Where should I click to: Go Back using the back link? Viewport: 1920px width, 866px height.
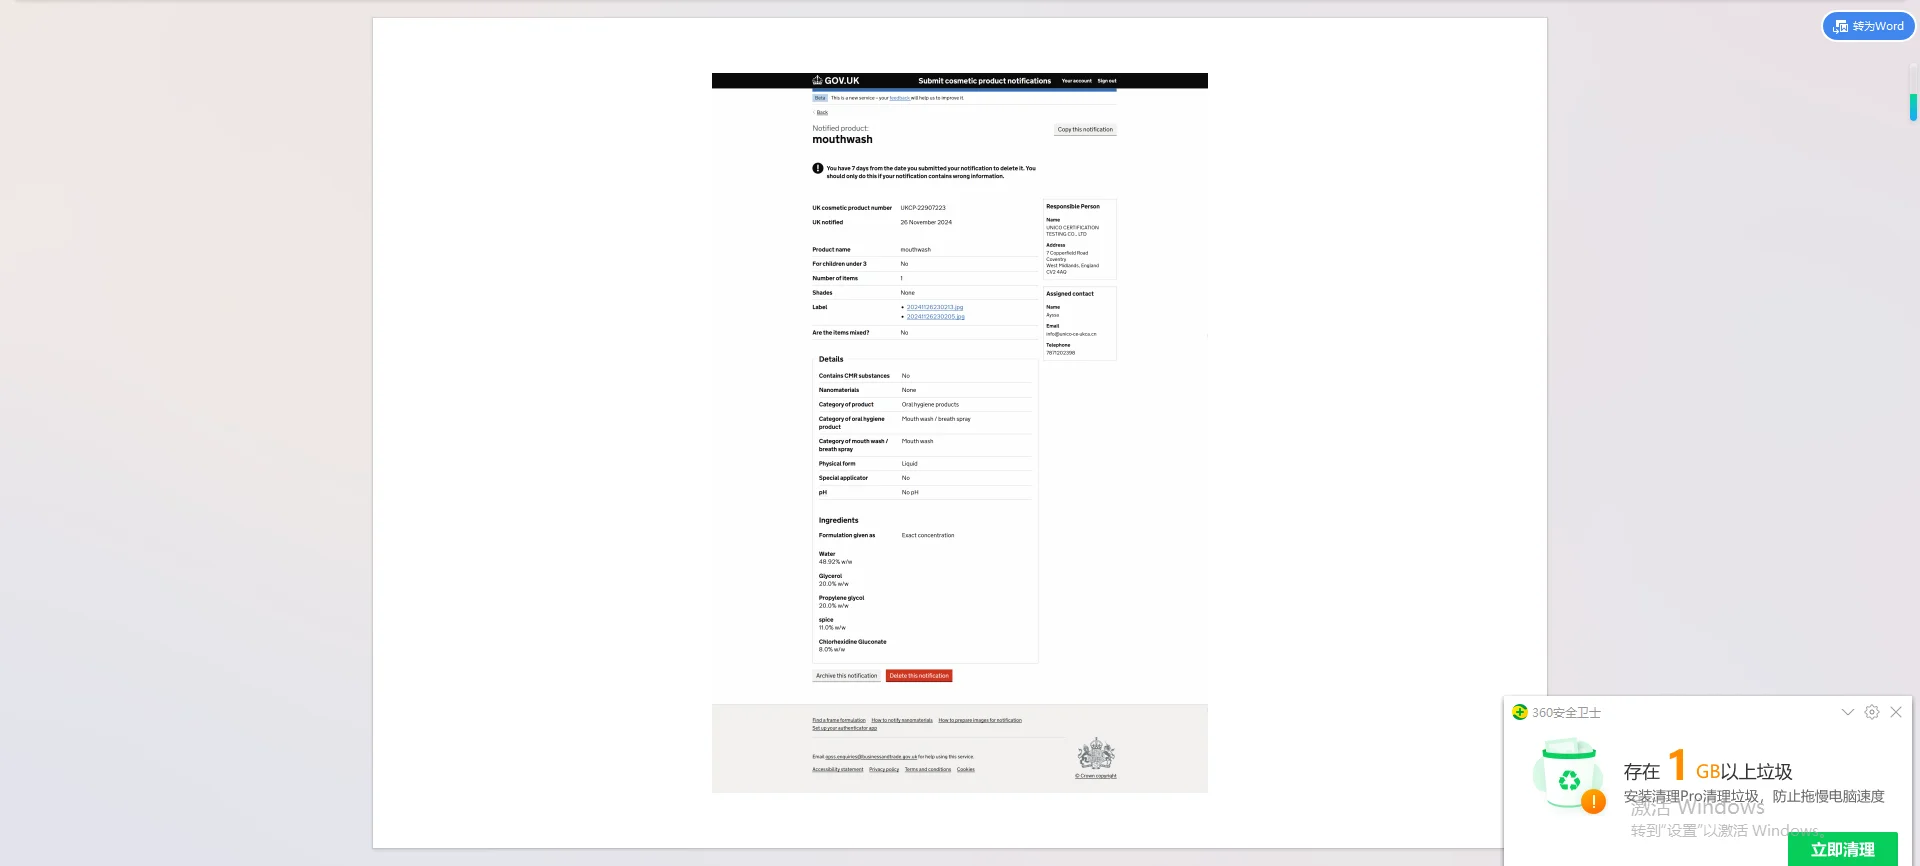(822, 113)
